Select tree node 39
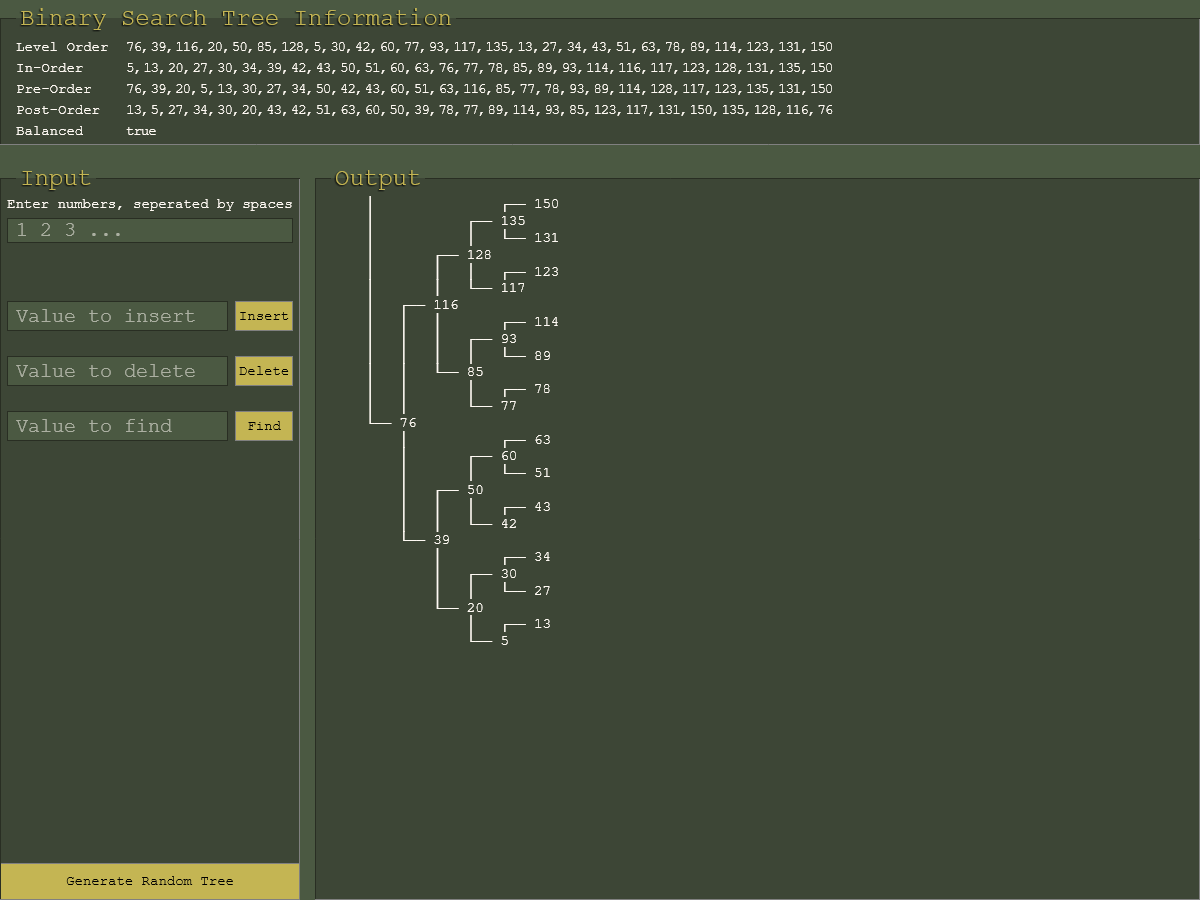The height and width of the screenshot is (900, 1200). click(442, 540)
